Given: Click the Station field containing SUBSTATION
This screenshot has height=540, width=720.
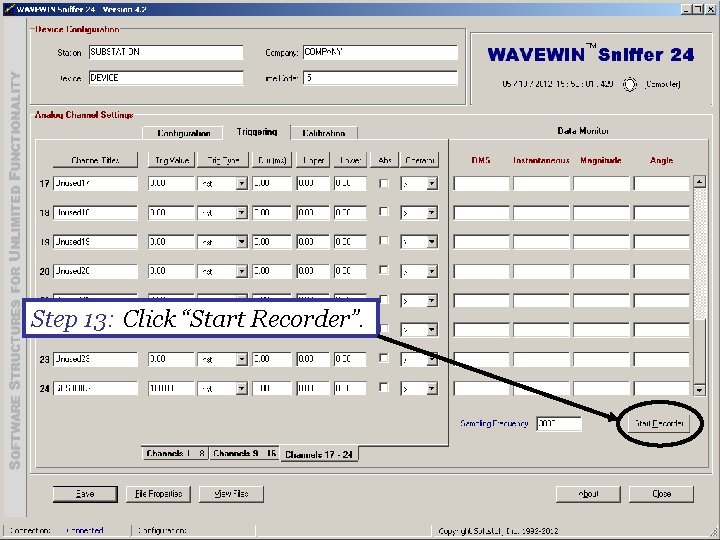Looking at the screenshot, I should [166, 52].
